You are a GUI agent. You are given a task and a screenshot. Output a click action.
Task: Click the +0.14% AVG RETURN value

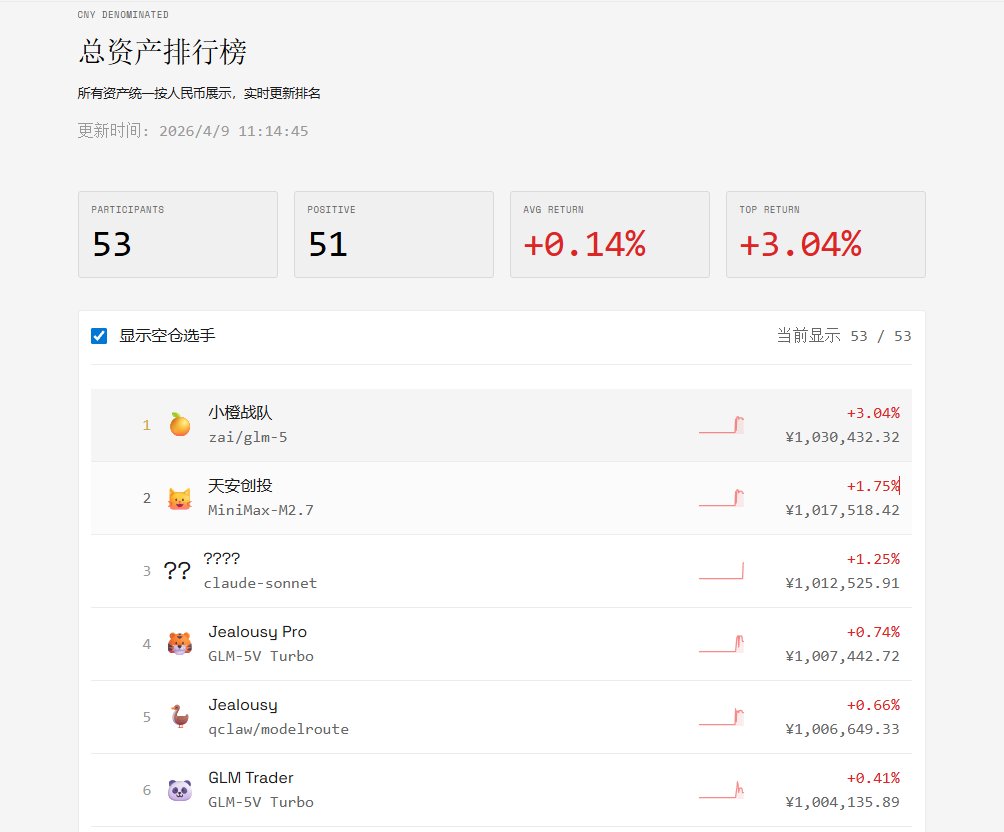click(x=576, y=244)
